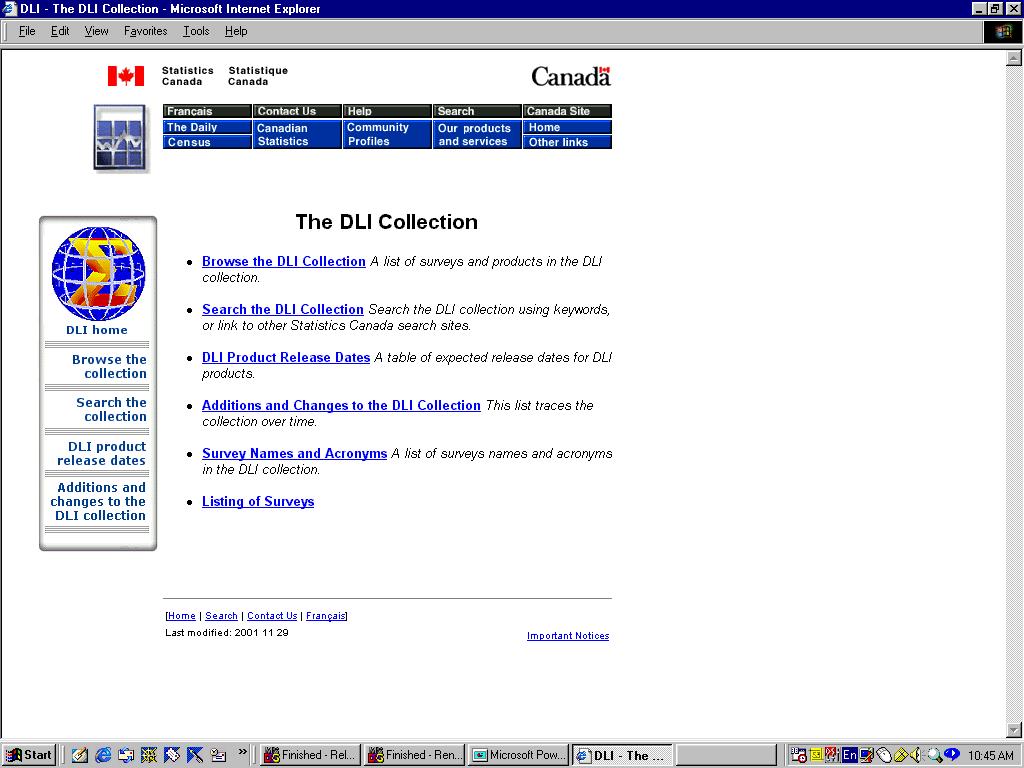Open Additions and Changes to the DLI Collection link
Screen dimensions: 1024x768
(341, 405)
